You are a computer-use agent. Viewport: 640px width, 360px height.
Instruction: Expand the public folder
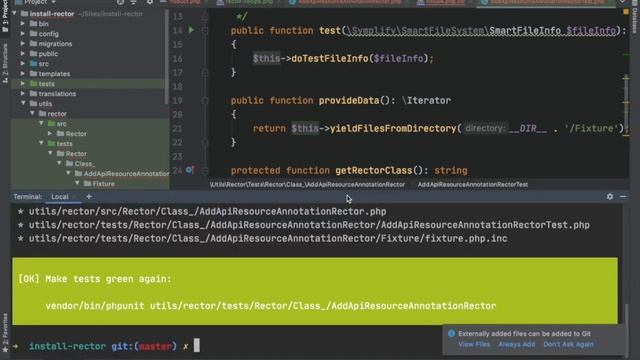click(23, 53)
